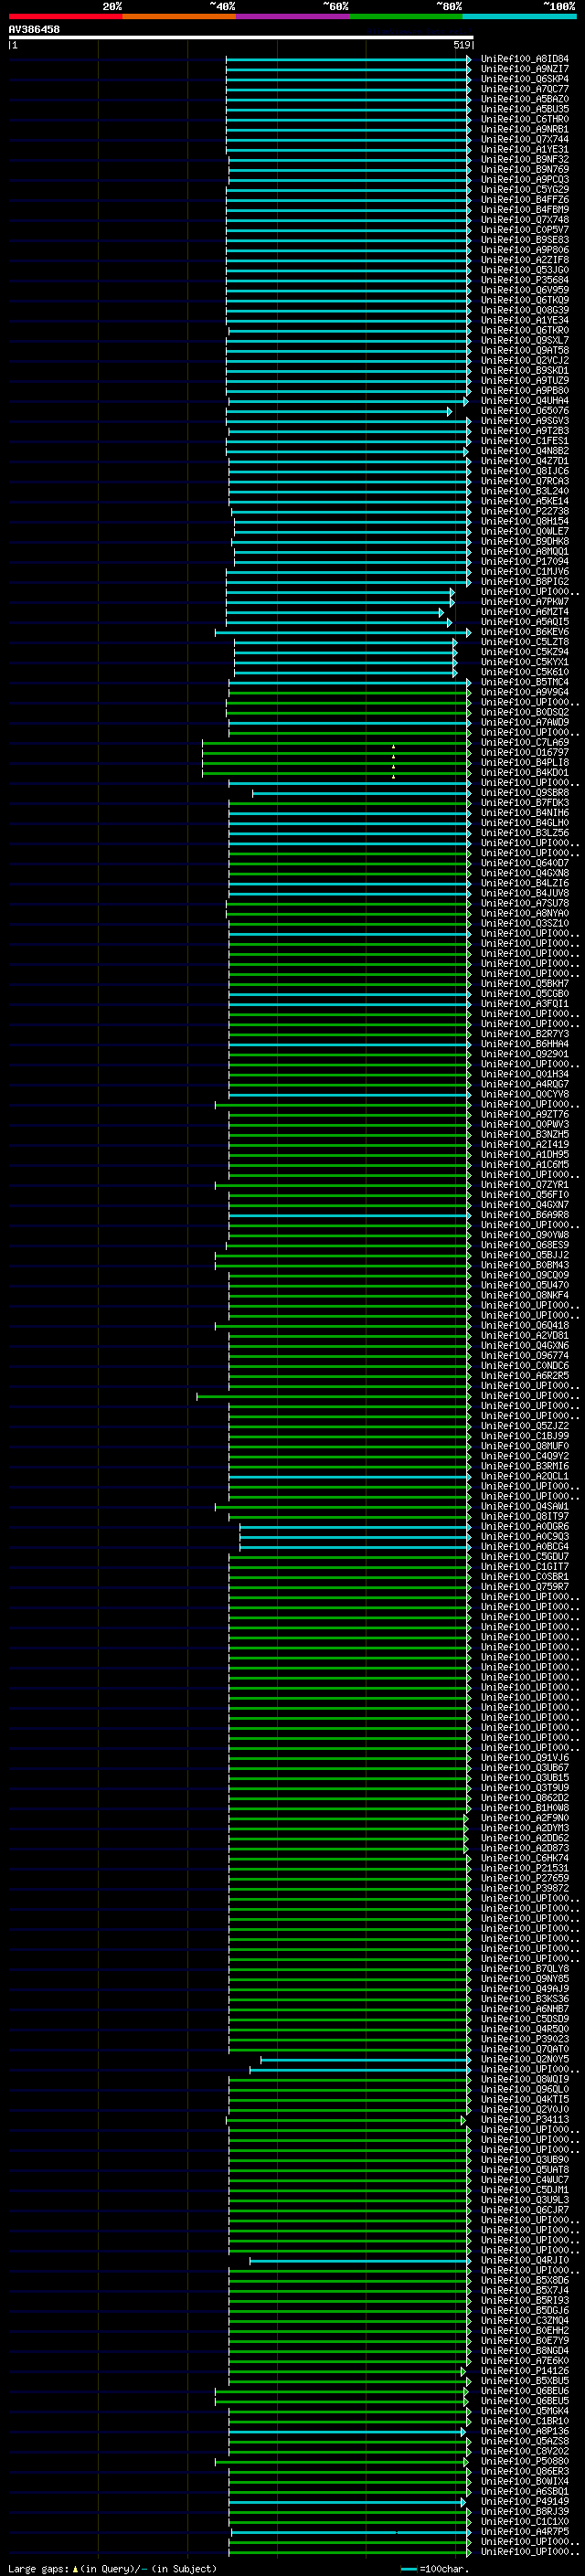Select the hit label UniRef100_C1MJY6
Viewport: 585px width, 2576px height.
coord(525,571)
